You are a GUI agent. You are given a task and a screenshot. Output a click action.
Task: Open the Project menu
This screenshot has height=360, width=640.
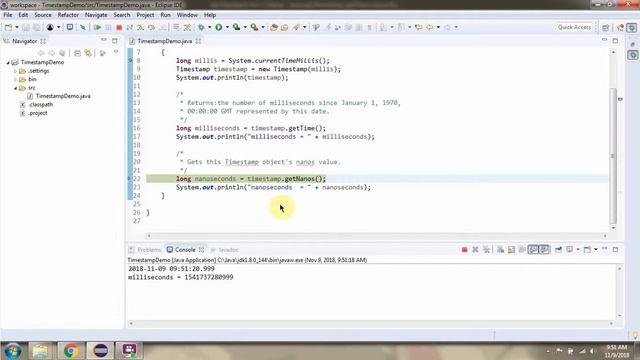[x=145, y=15]
